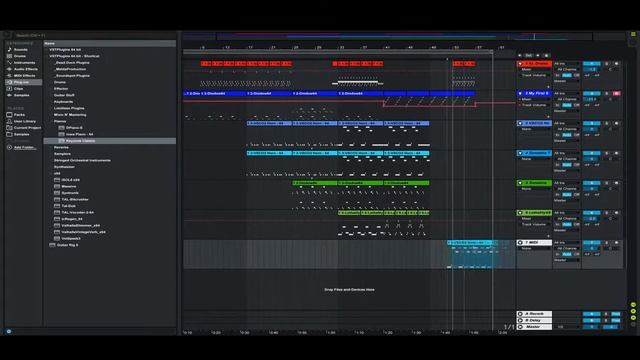Select Keyzone Classic in the Pianos folder
This screenshot has height=360, width=640.
[80, 141]
